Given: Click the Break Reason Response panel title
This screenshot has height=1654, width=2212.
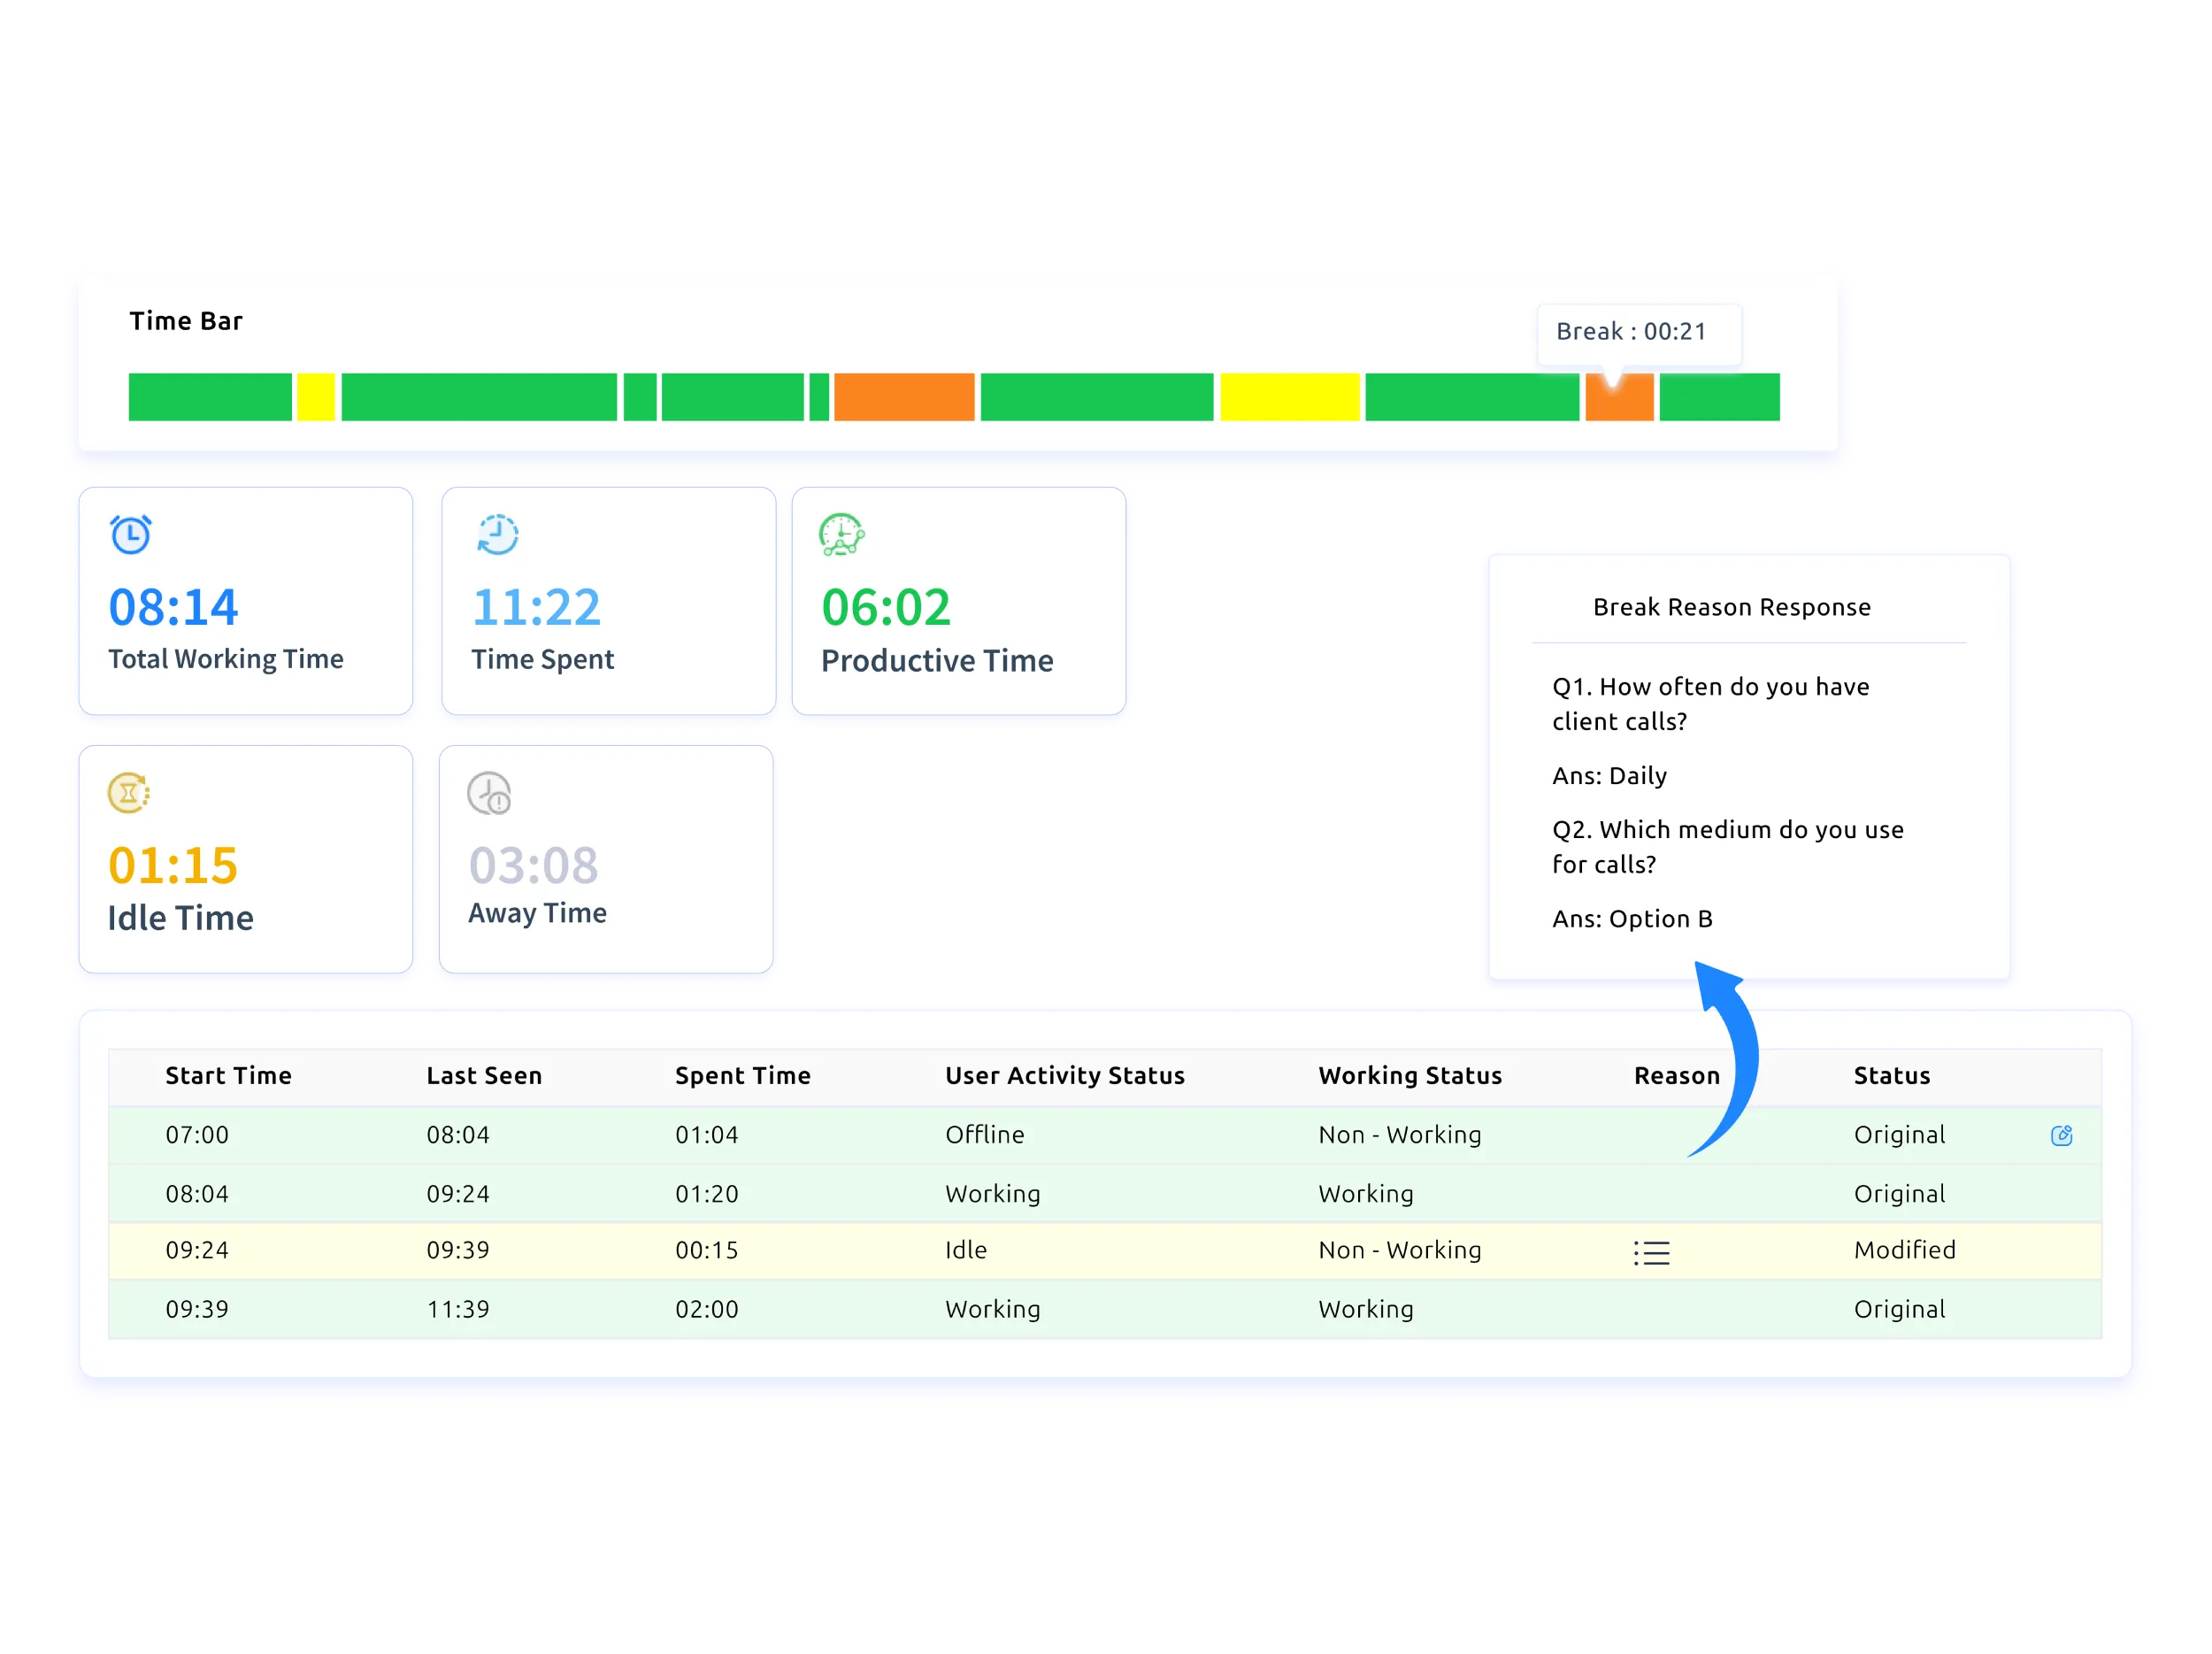Looking at the screenshot, I should click(1732, 606).
